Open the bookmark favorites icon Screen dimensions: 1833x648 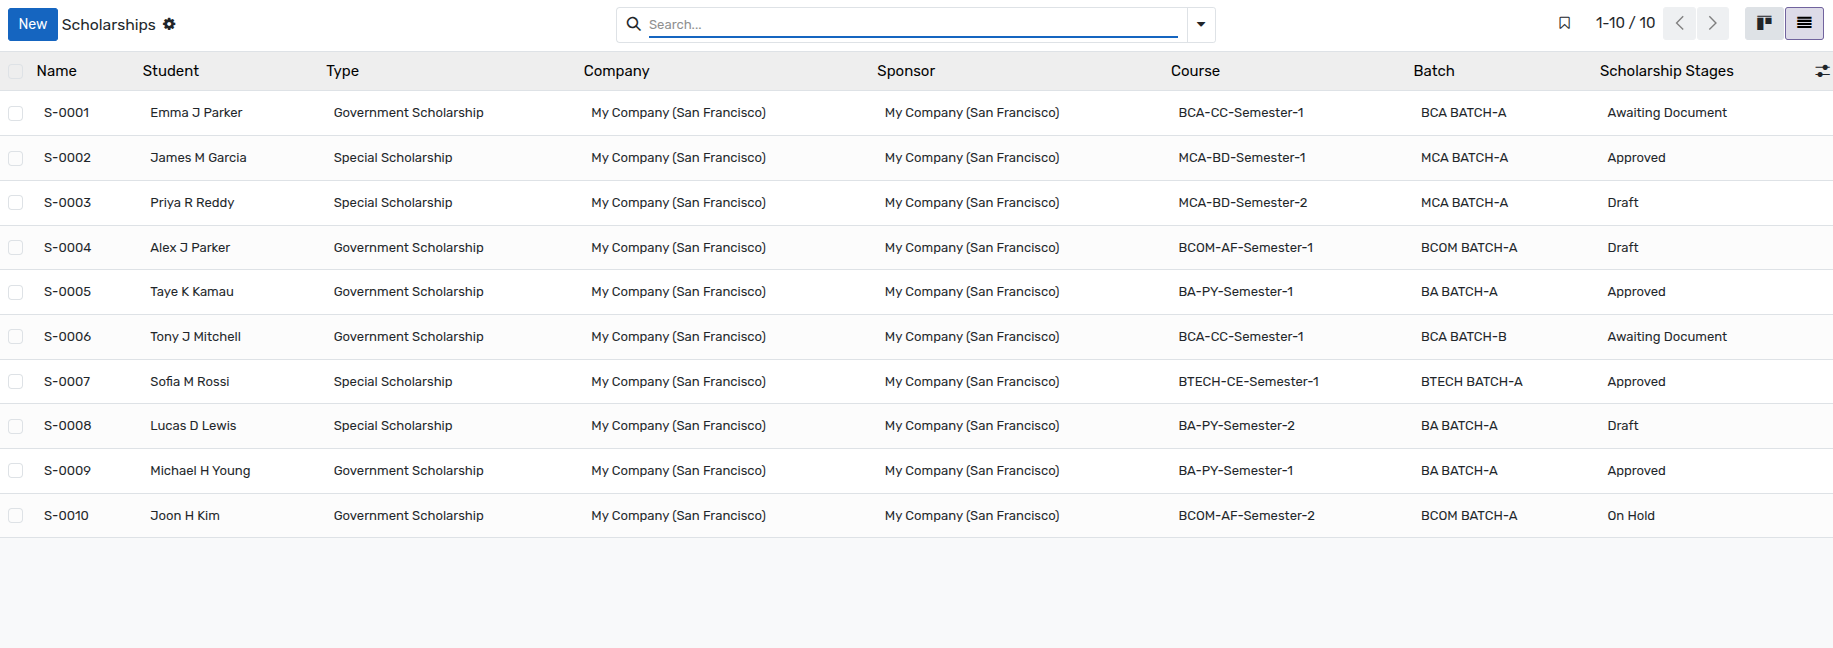1565,23
